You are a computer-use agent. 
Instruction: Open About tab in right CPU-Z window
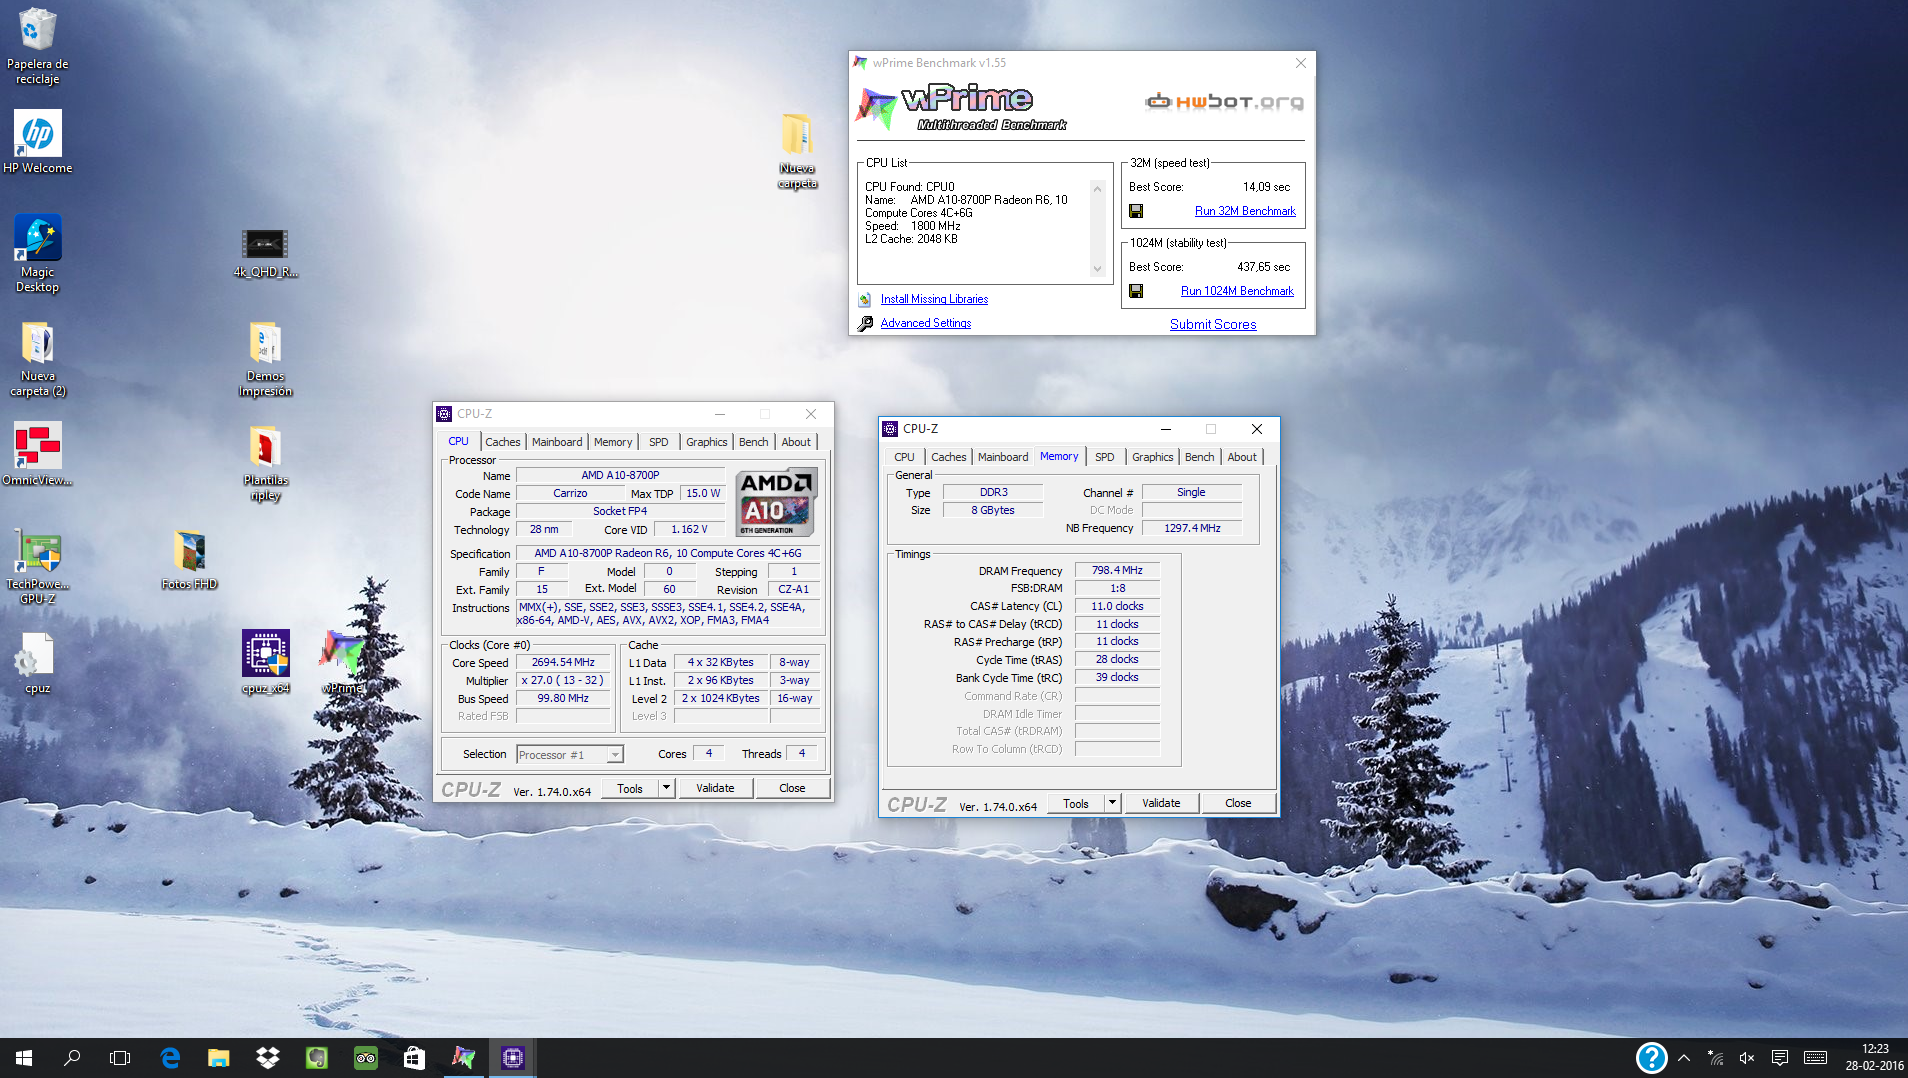point(1242,457)
